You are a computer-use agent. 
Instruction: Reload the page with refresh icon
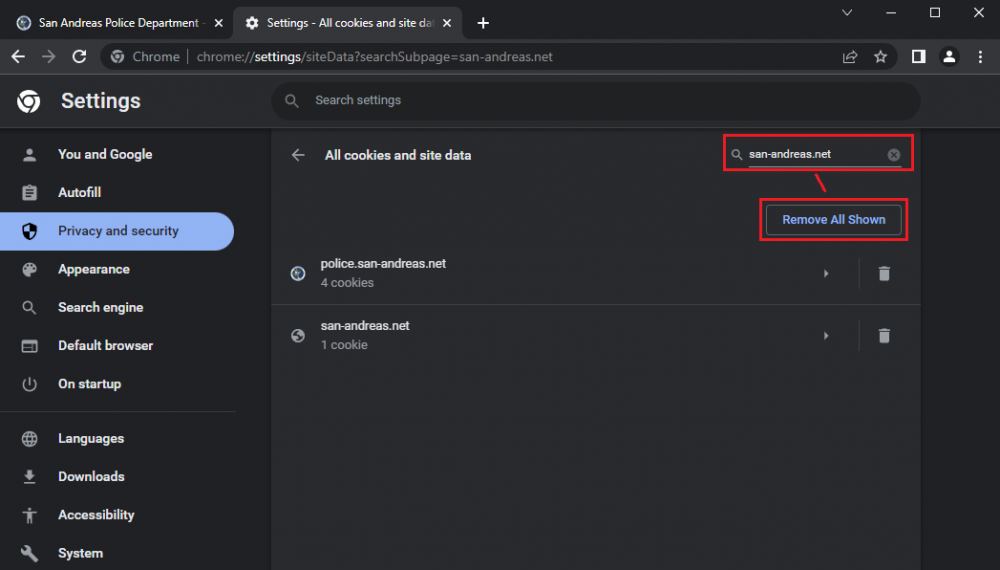[79, 57]
